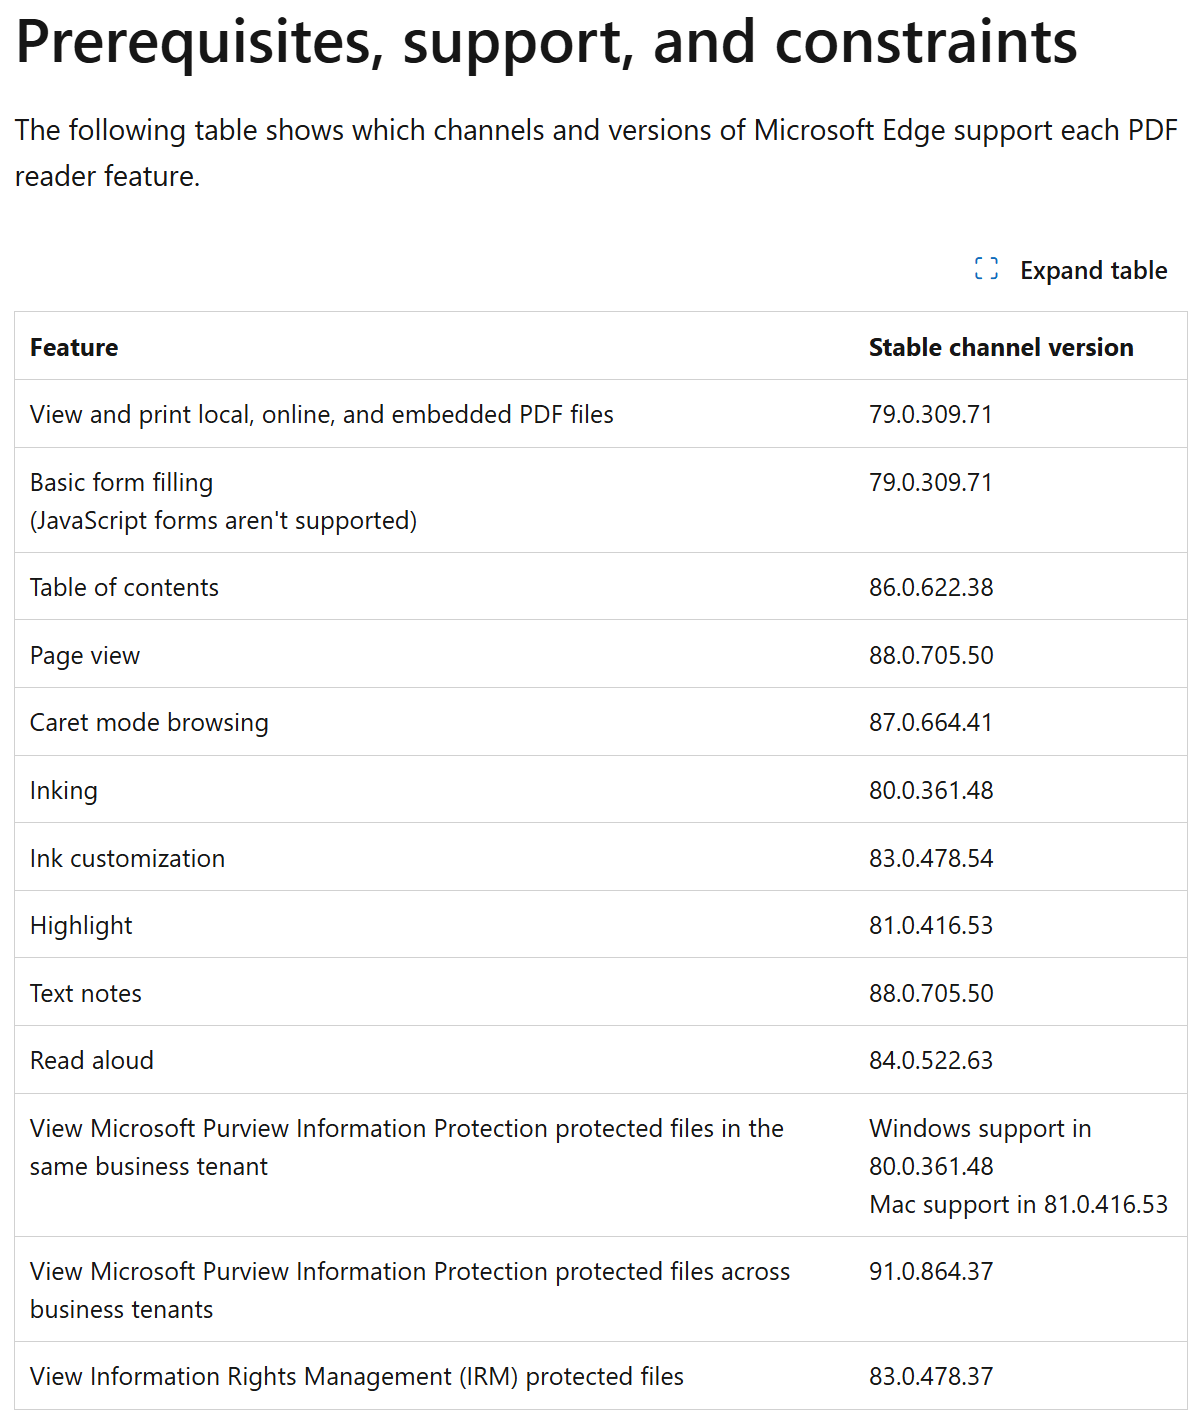Click the "View Information Rights Management" row
The height and width of the screenshot is (1423, 1204).
click(x=356, y=1377)
